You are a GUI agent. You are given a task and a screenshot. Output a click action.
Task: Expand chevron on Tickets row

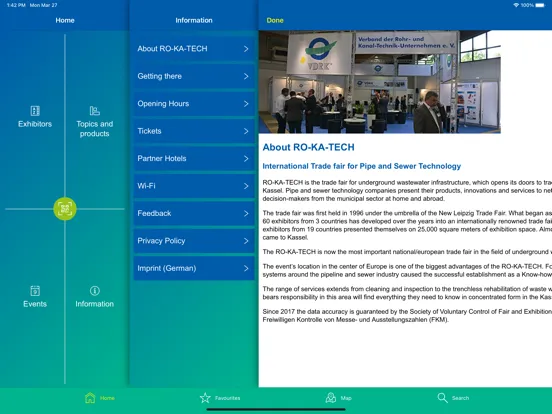246,131
